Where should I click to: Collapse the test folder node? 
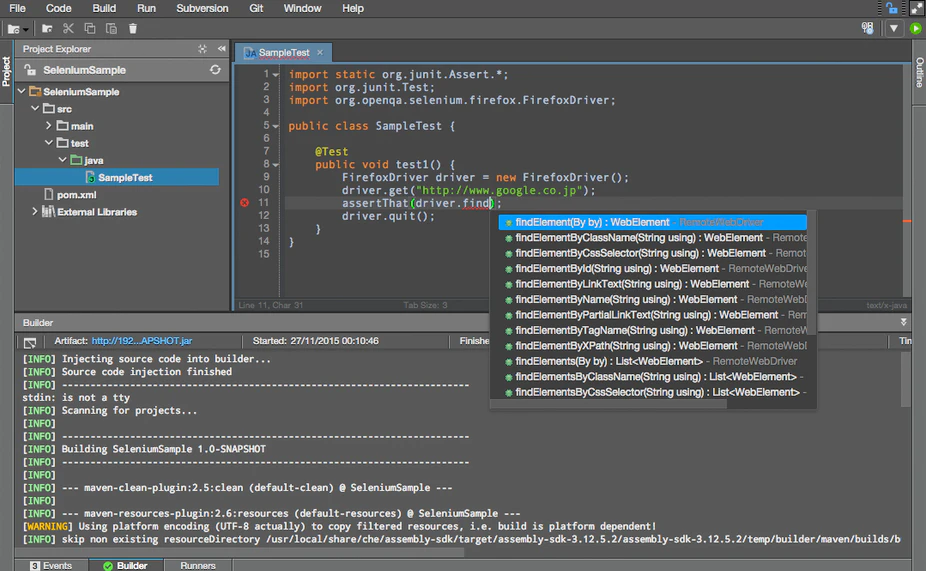coord(49,143)
